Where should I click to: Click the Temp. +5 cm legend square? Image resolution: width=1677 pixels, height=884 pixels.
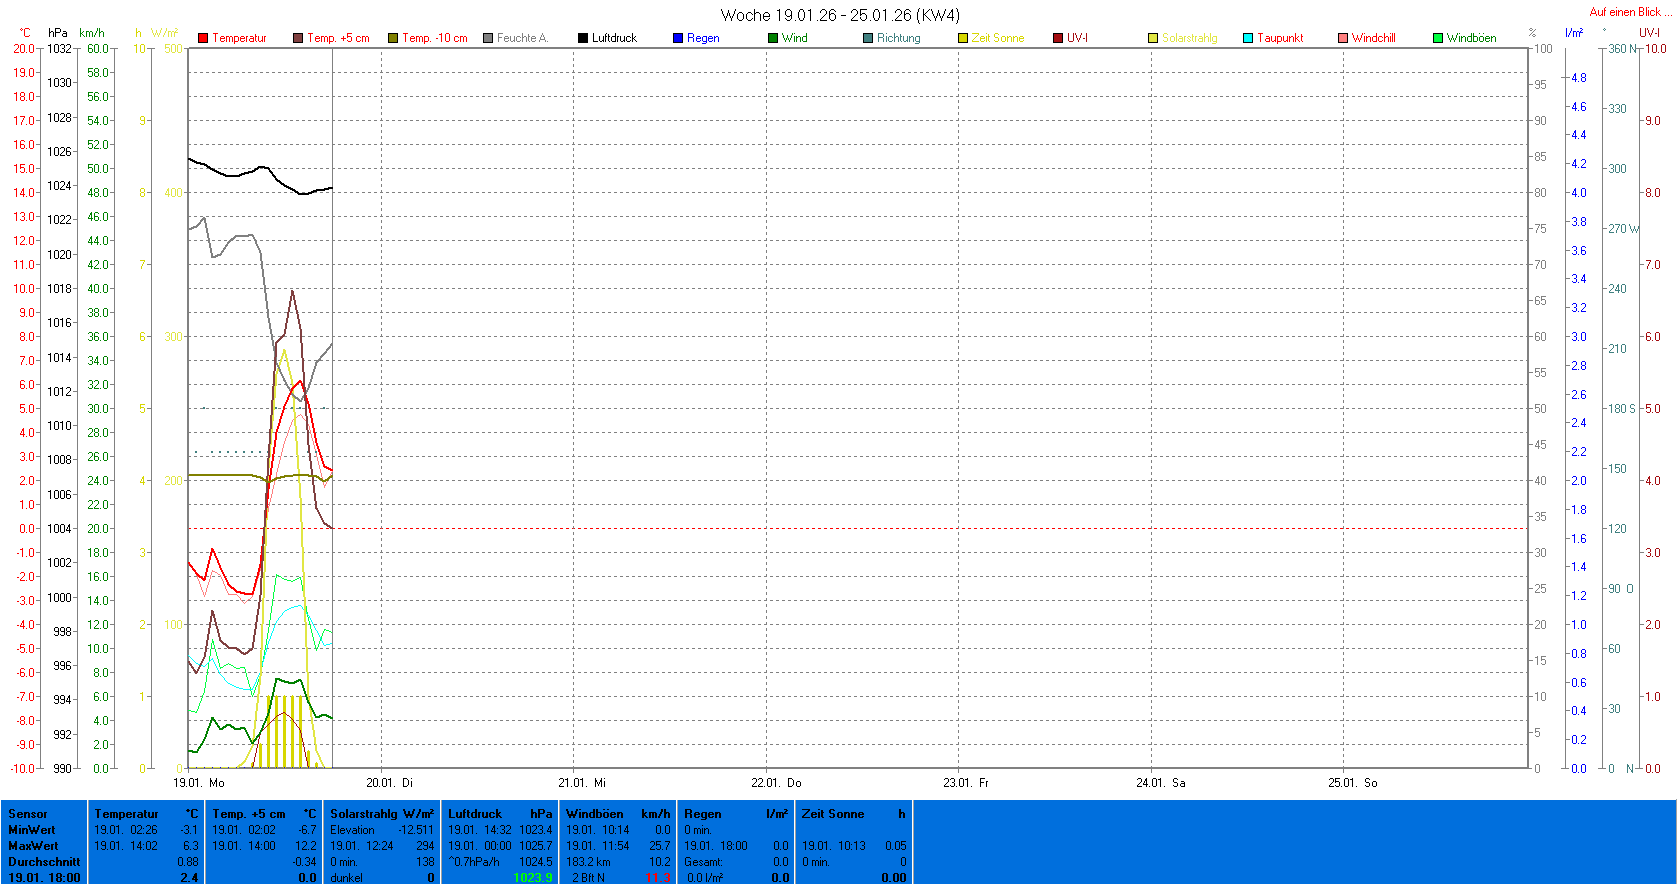click(298, 38)
